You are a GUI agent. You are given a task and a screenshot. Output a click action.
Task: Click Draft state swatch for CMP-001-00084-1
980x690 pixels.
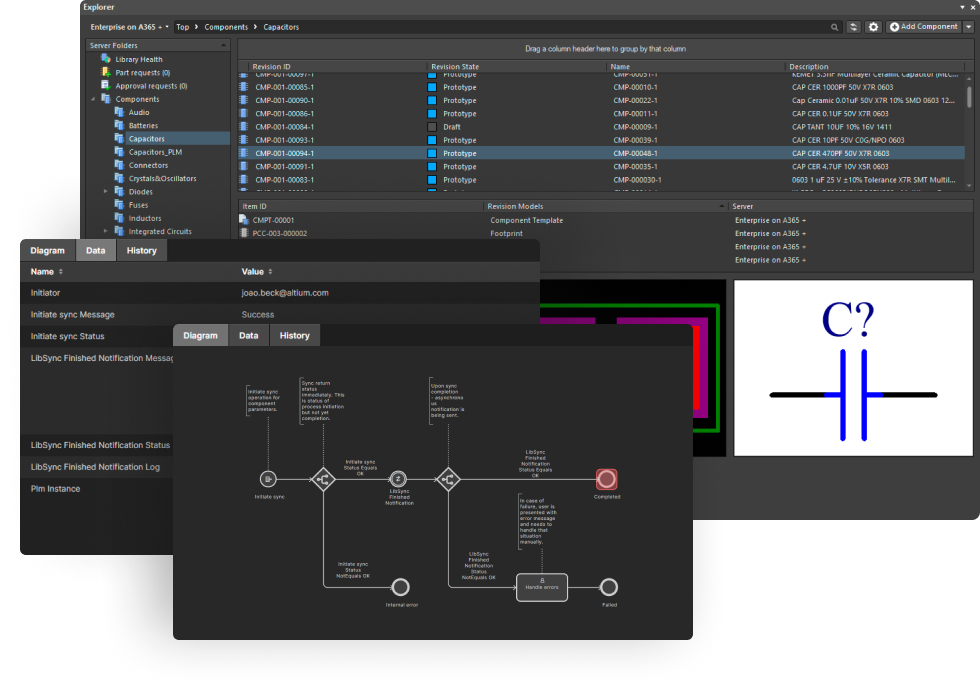tap(432, 127)
